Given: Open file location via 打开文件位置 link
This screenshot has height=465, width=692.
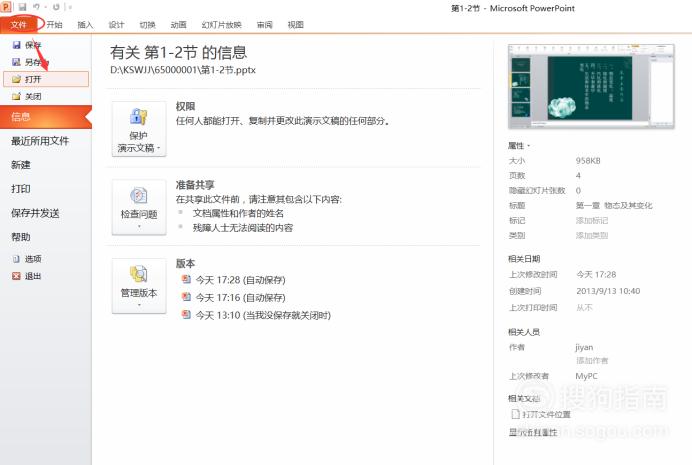Looking at the screenshot, I should [546, 415].
